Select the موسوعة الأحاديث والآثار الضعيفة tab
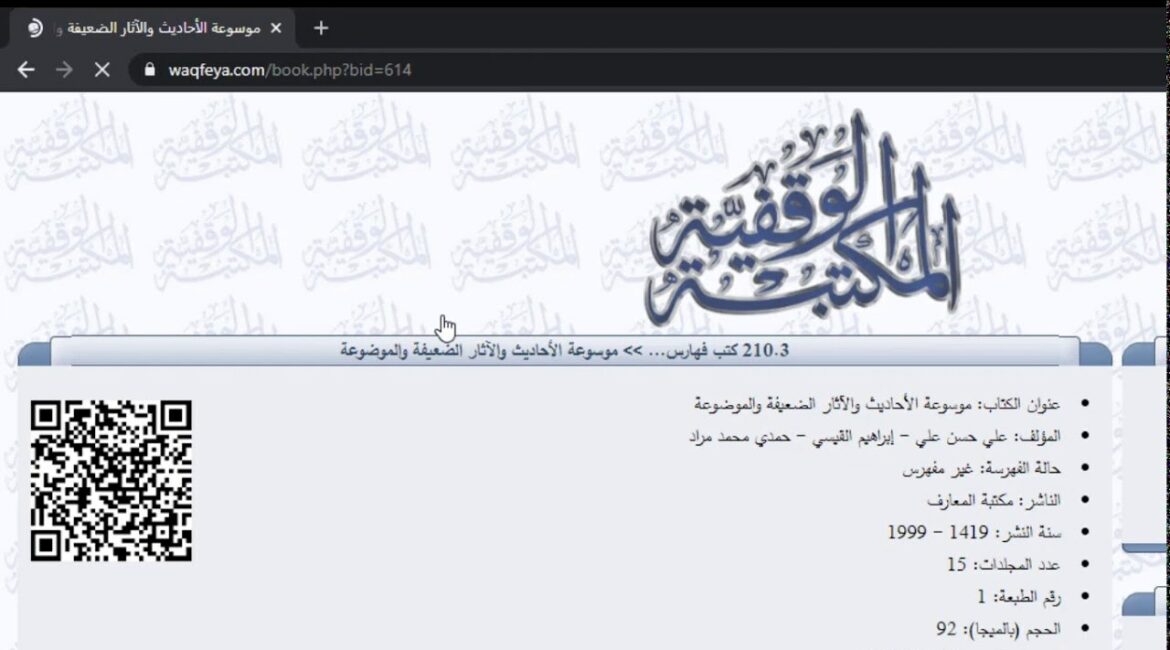This screenshot has height=650, width=1170. point(153,28)
